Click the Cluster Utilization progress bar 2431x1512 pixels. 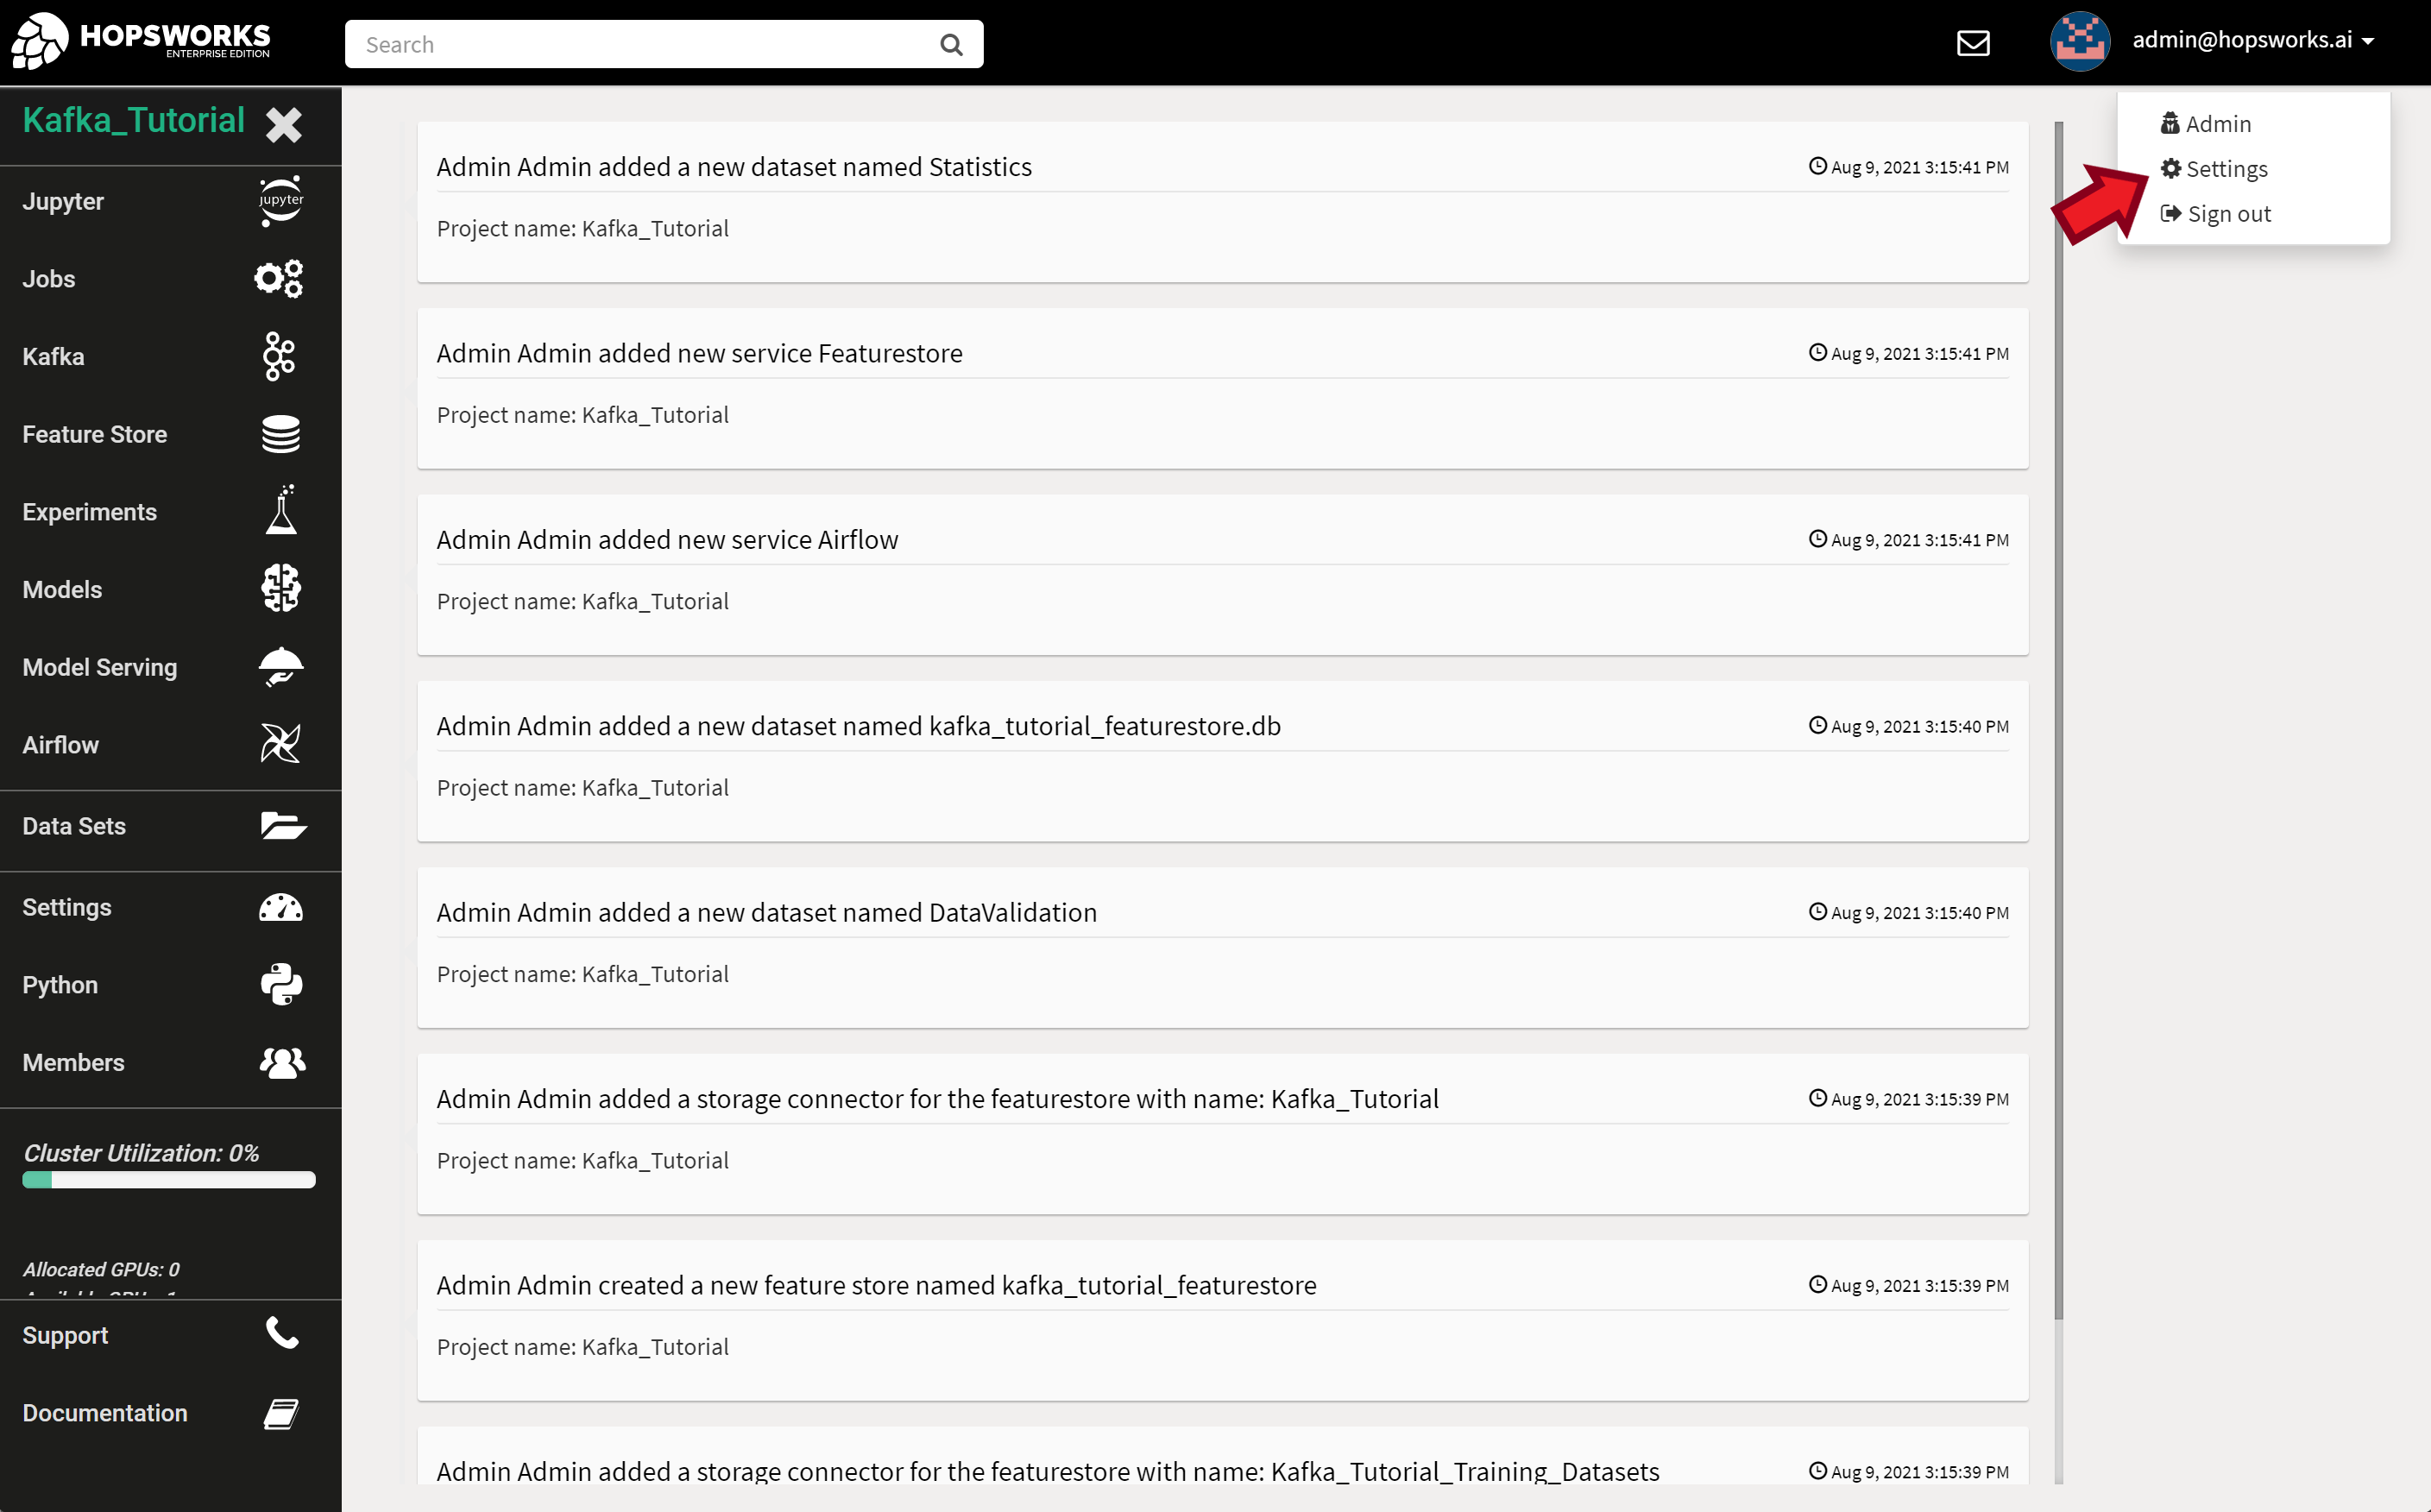169,1180
